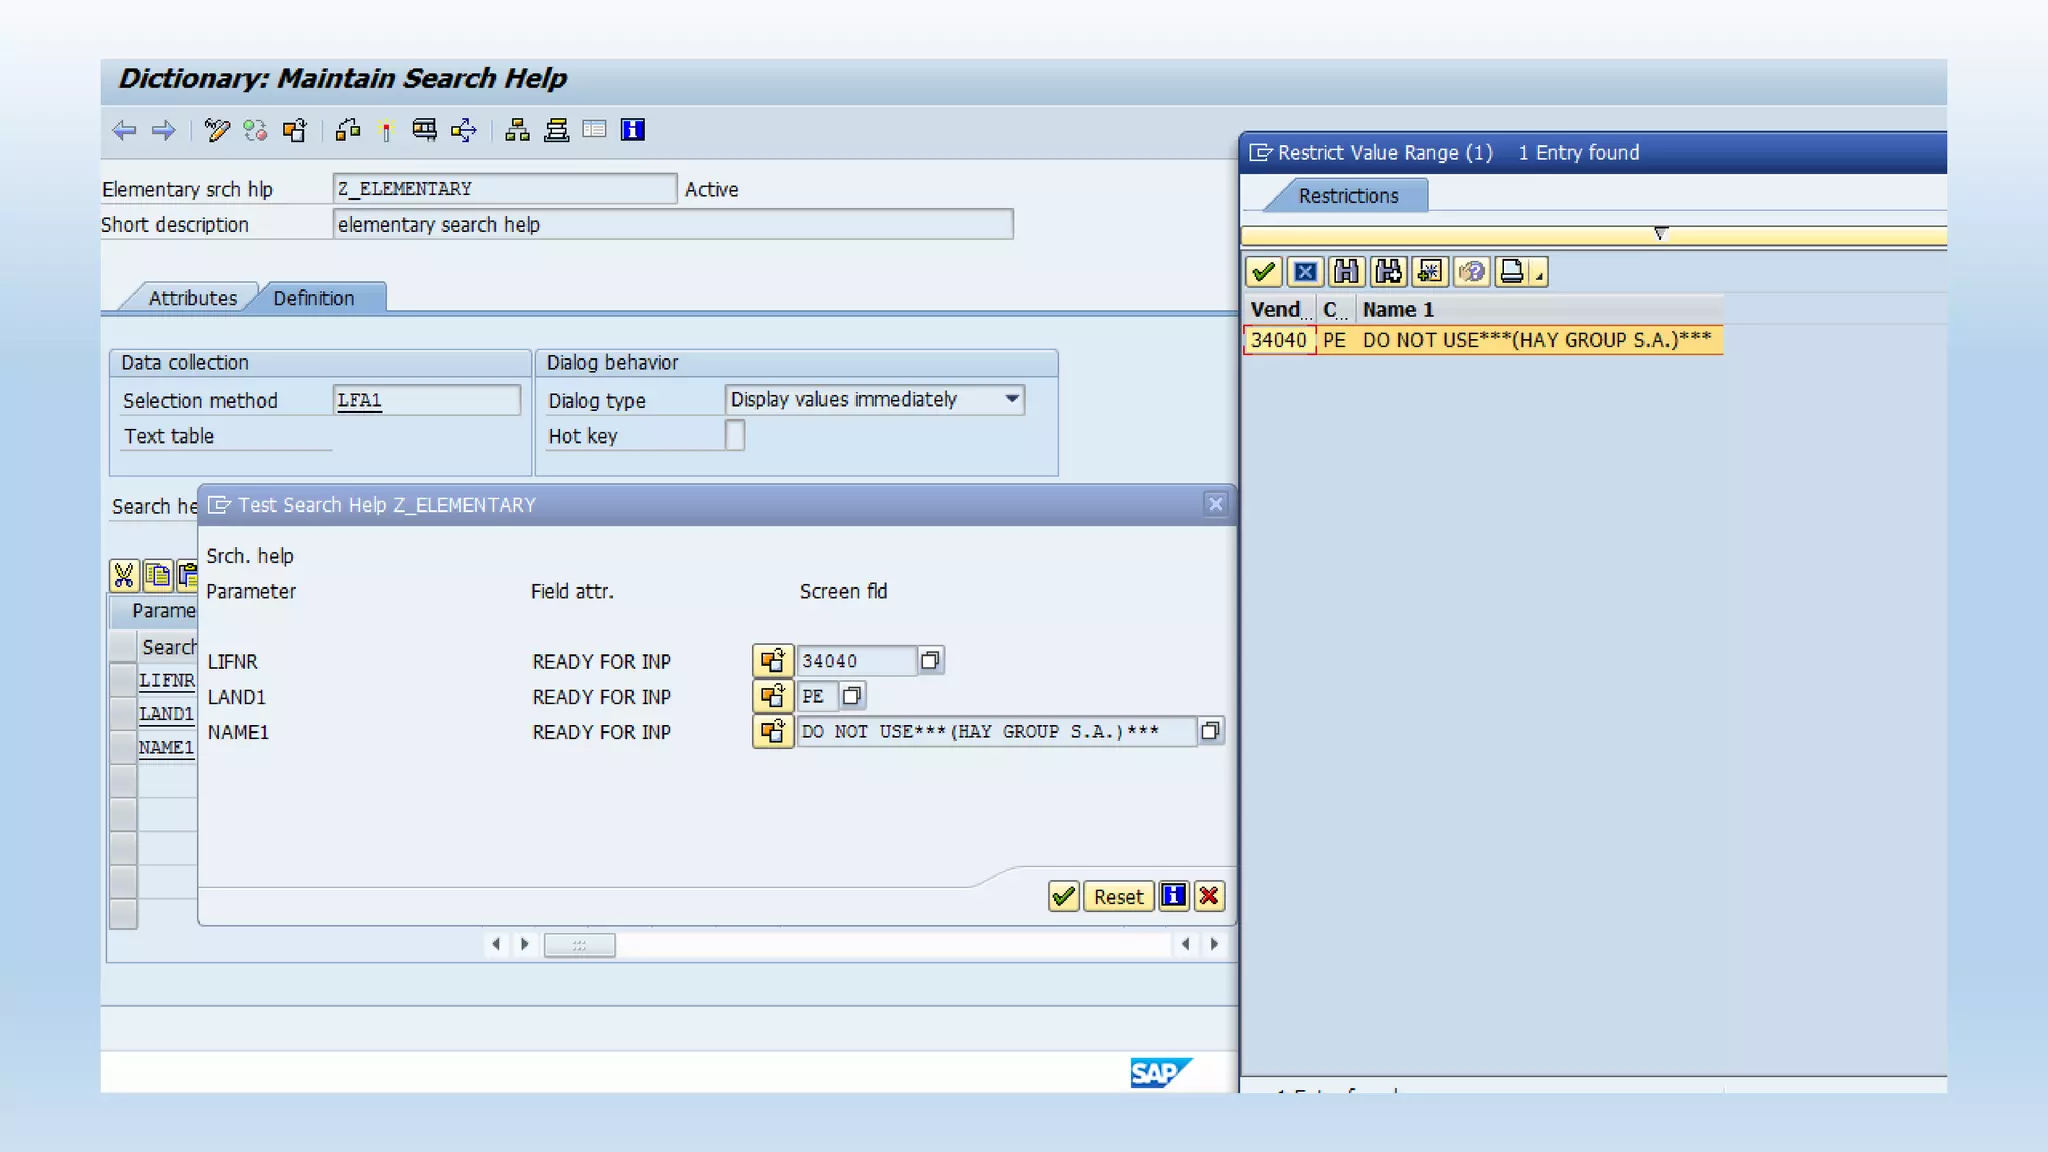Click multiple selection button next to LIFNR value

931,660
